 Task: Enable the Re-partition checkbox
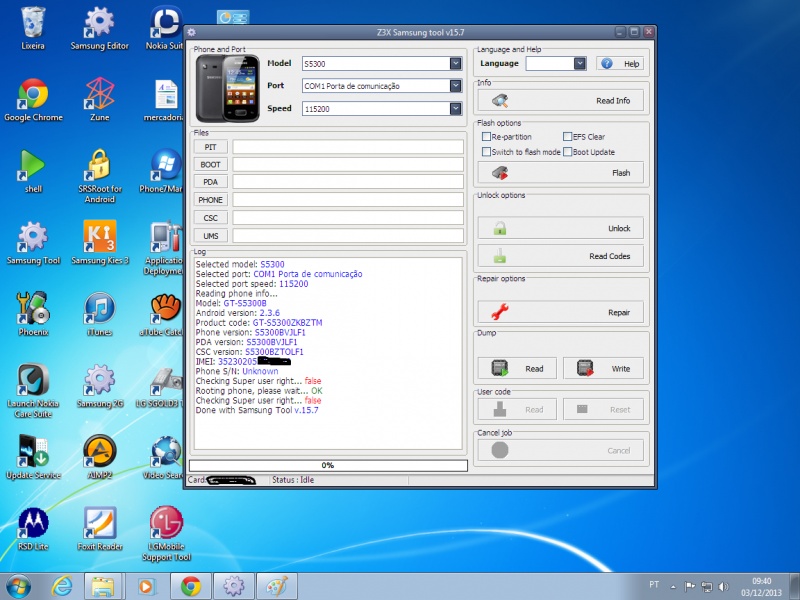[x=486, y=137]
